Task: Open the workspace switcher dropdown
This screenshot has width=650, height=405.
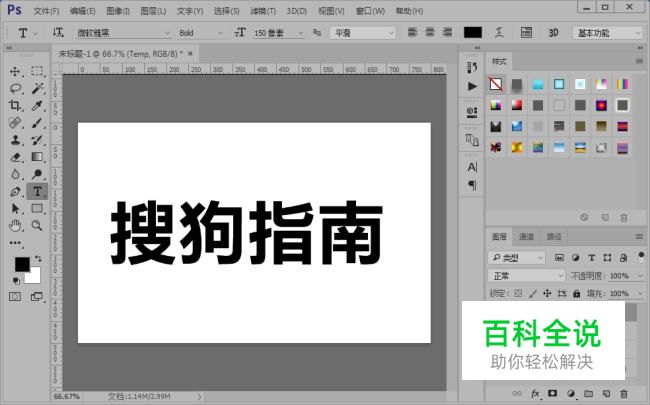Action: point(607,33)
